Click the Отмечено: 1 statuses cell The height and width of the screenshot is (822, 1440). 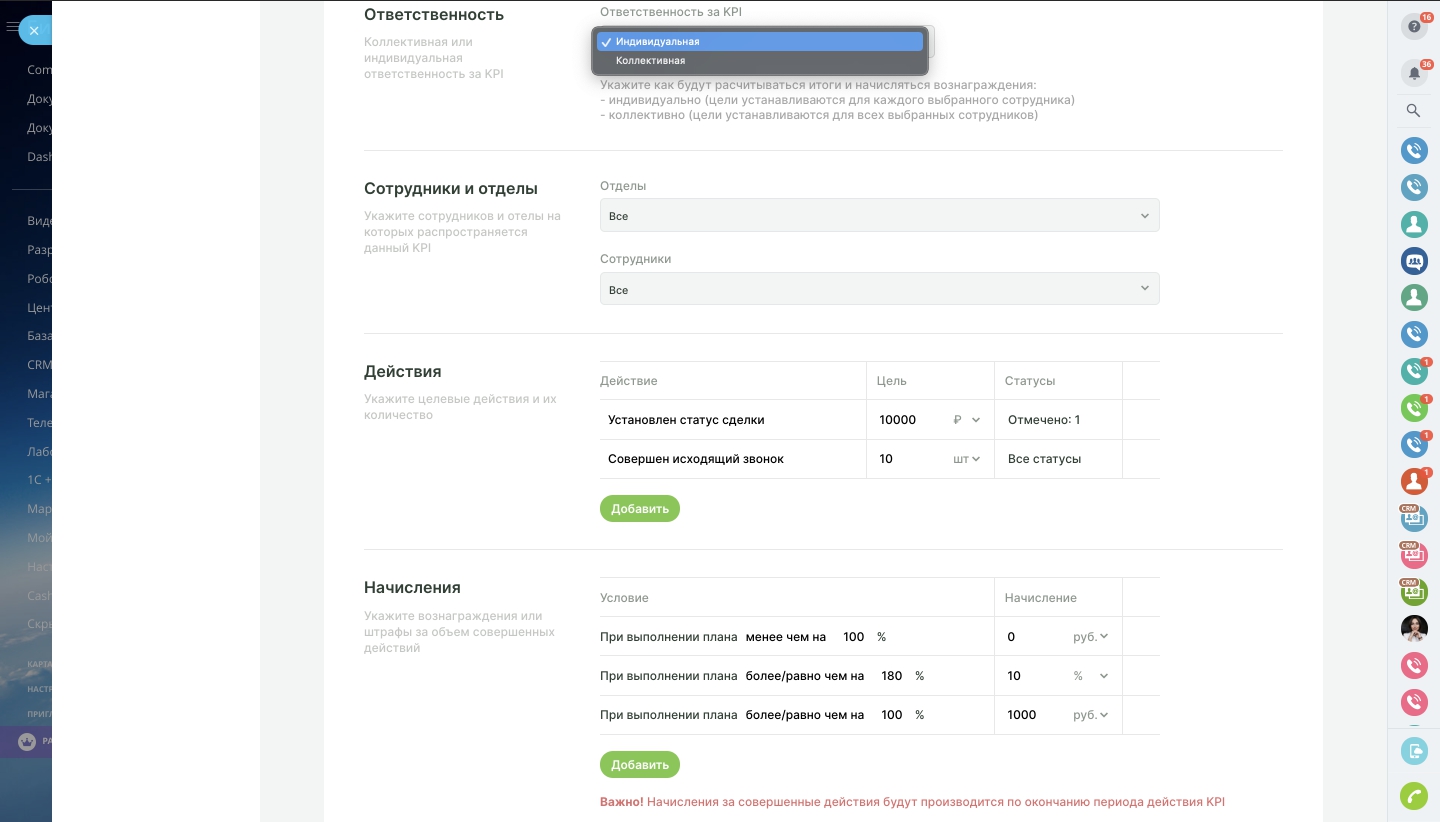click(1044, 420)
